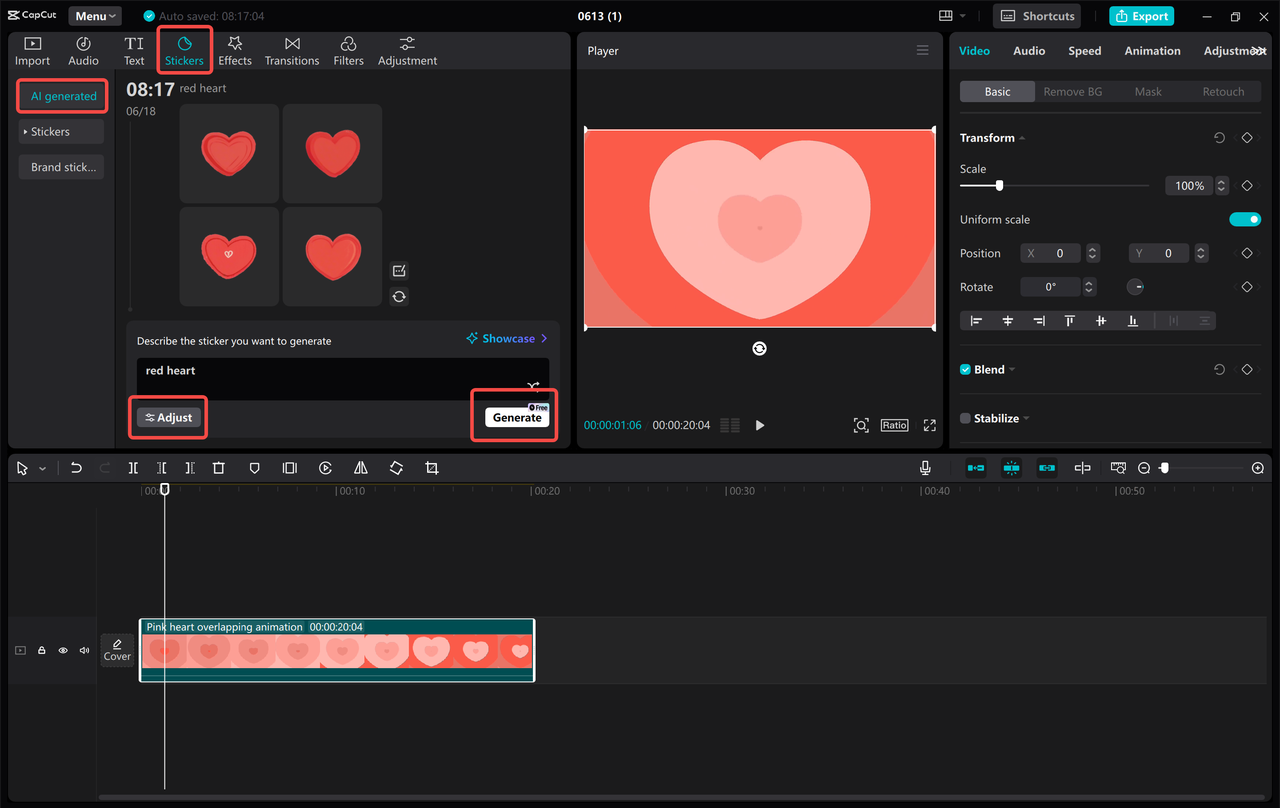Click the regenerate icon under the sticker thumbnails
1280x808 pixels.
coord(399,296)
